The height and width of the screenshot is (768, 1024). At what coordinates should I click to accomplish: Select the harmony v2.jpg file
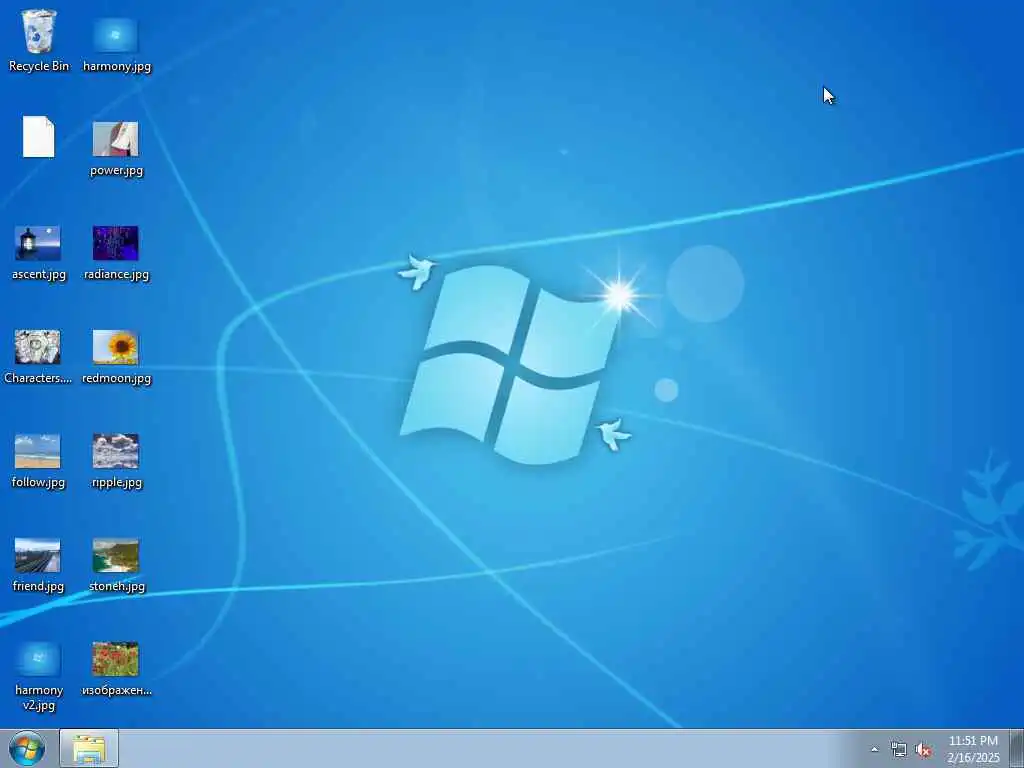(x=39, y=676)
